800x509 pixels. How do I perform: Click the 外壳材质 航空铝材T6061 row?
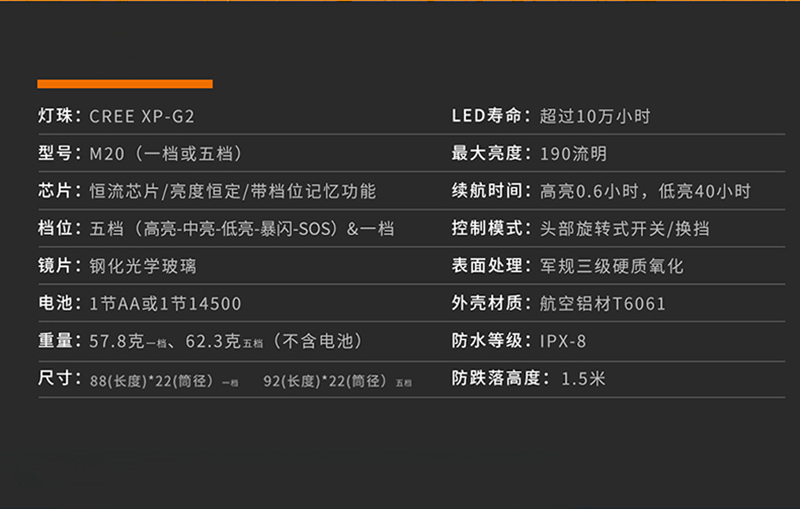(x=559, y=303)
